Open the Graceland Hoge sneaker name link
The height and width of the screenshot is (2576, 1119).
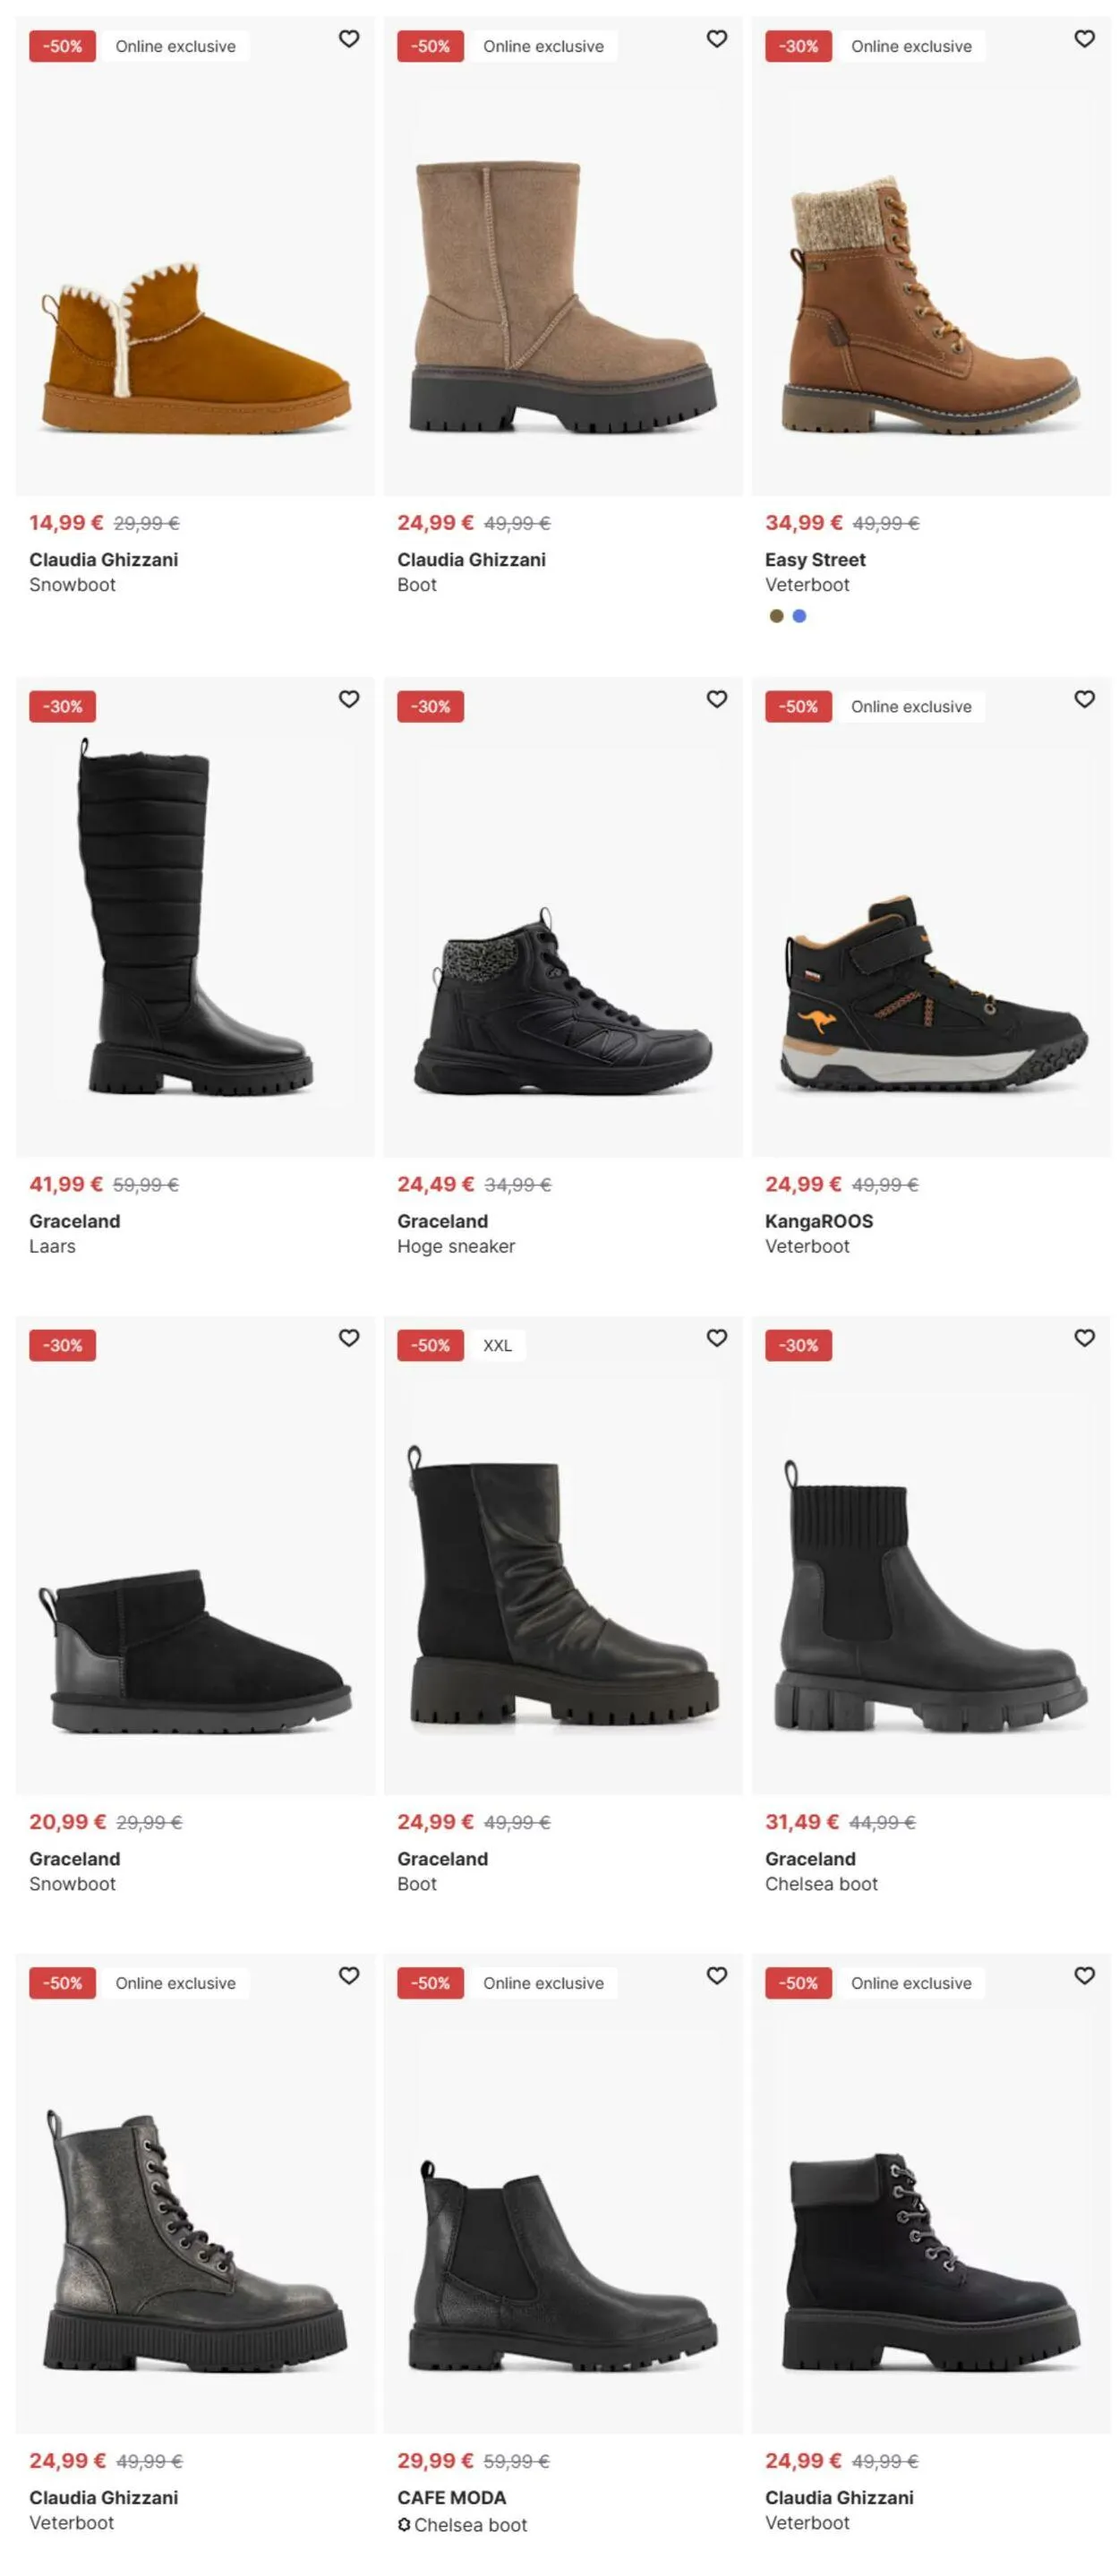[456, 1247]
